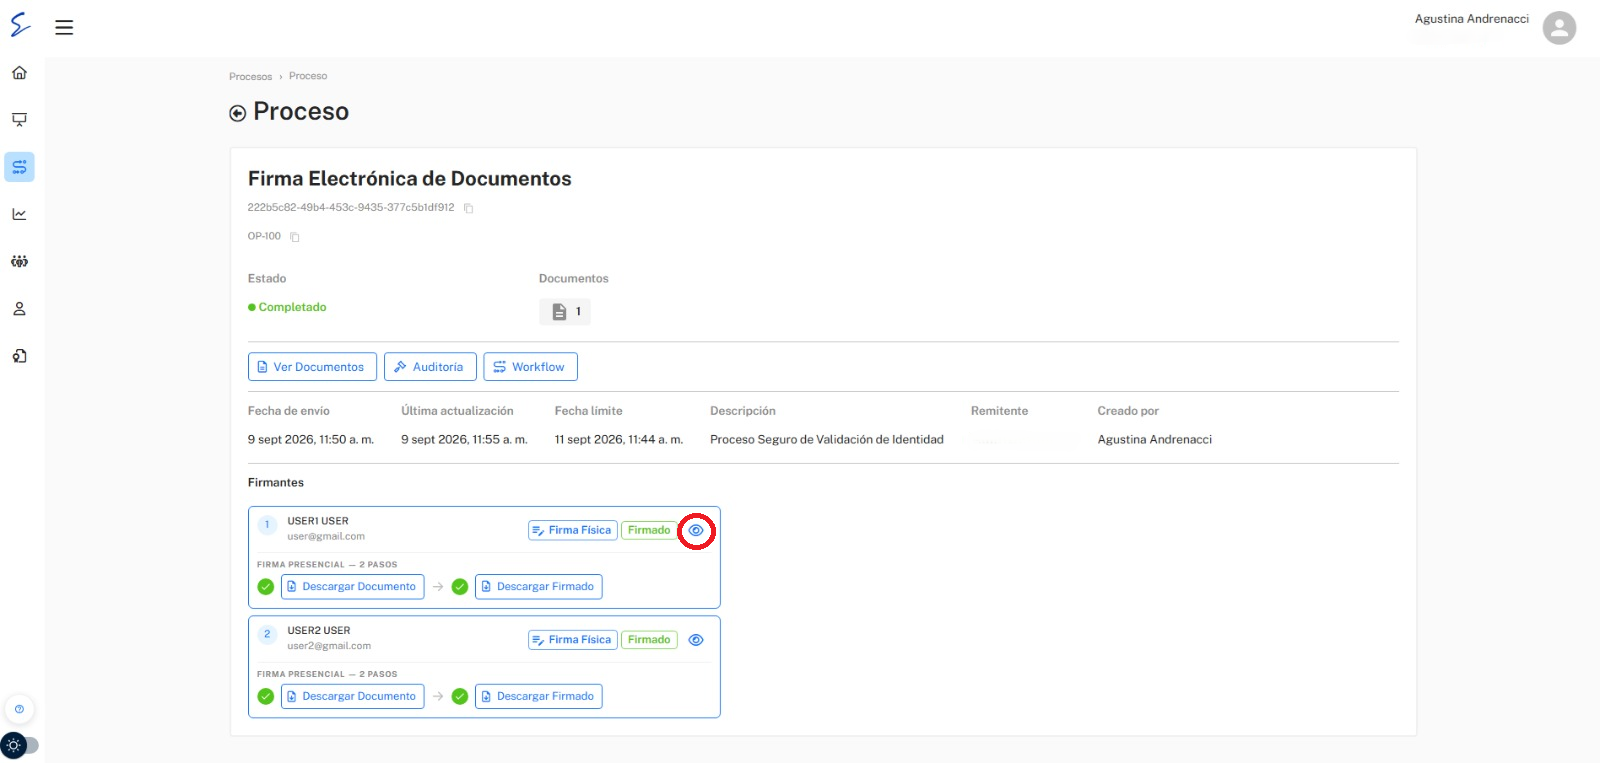Click the help question mark icon

click(19, 709)
